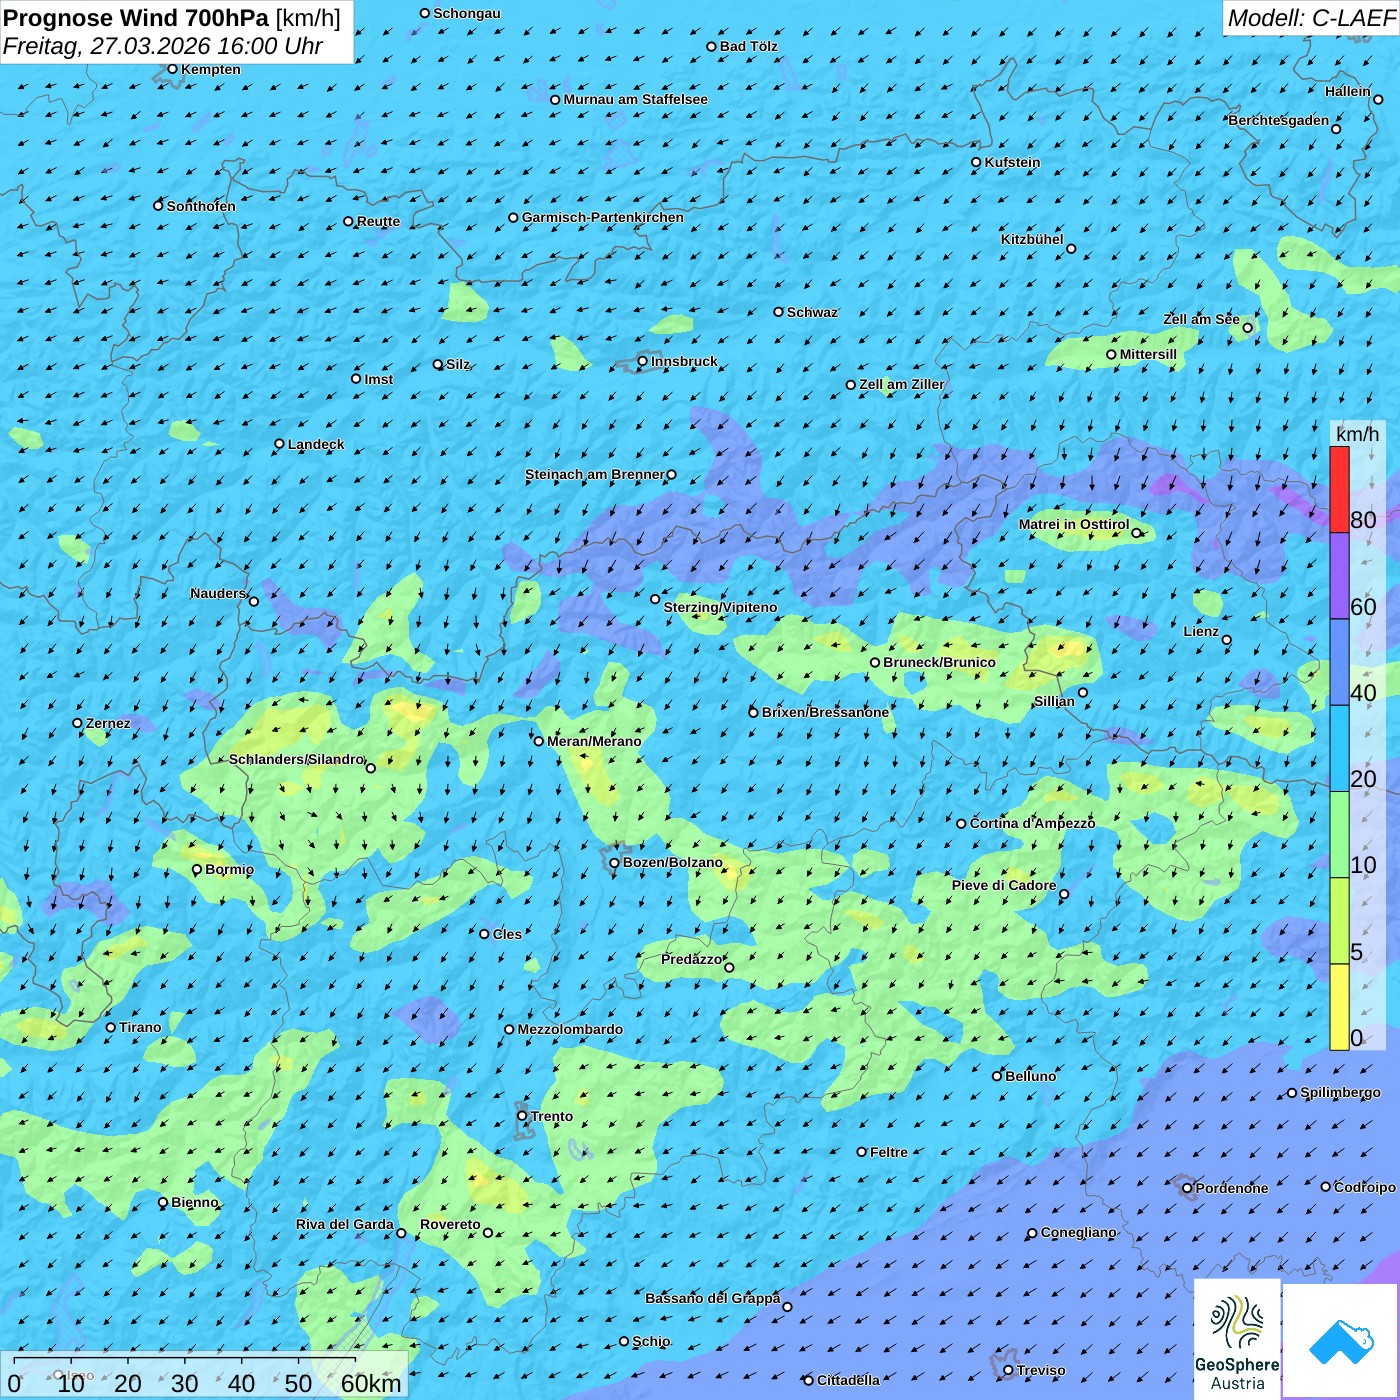The width and height of the screenshot is (1400, 1400).
Task: Click the Murnau am Staffelsee label
Action: (635, 99)
